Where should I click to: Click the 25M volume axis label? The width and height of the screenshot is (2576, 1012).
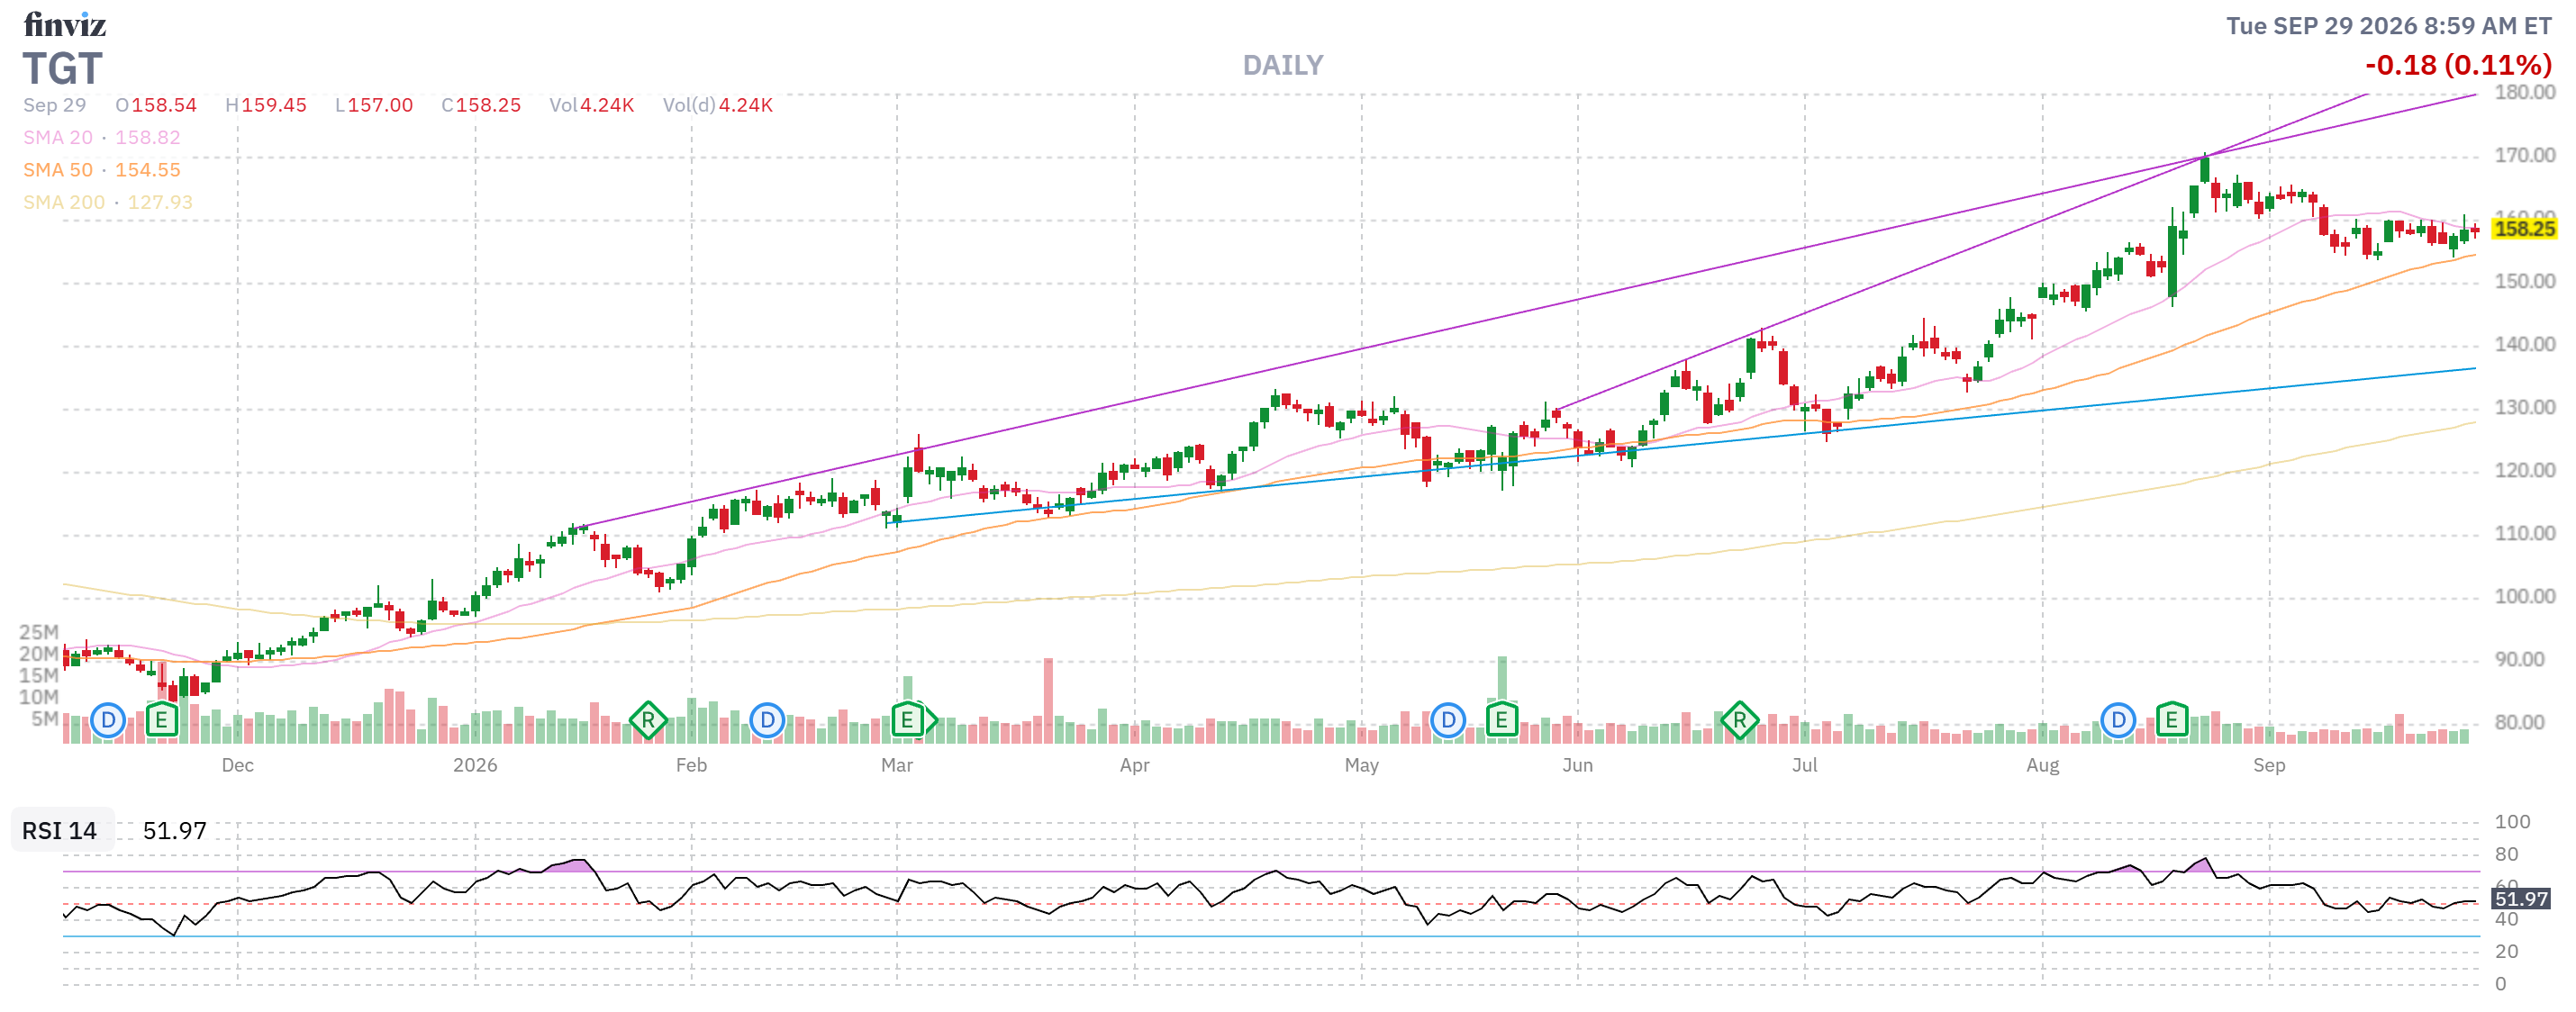pyautogui.click(x=39, y=632)
